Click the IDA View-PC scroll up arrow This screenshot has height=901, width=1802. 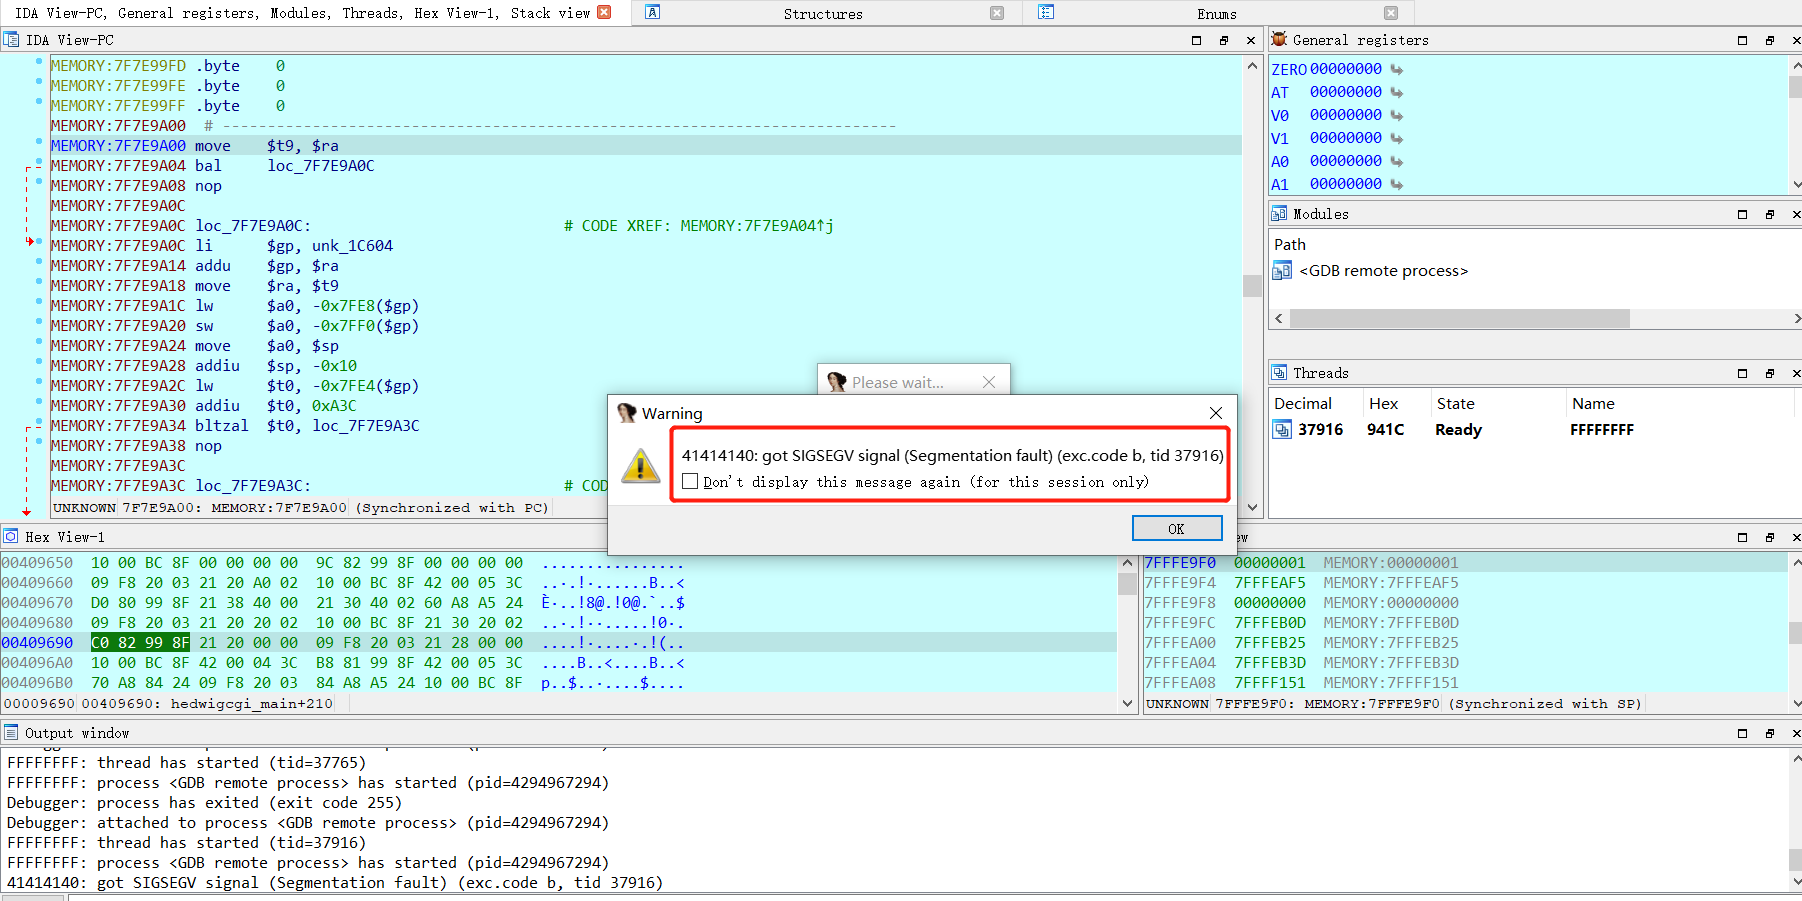tap(1252, 66)
